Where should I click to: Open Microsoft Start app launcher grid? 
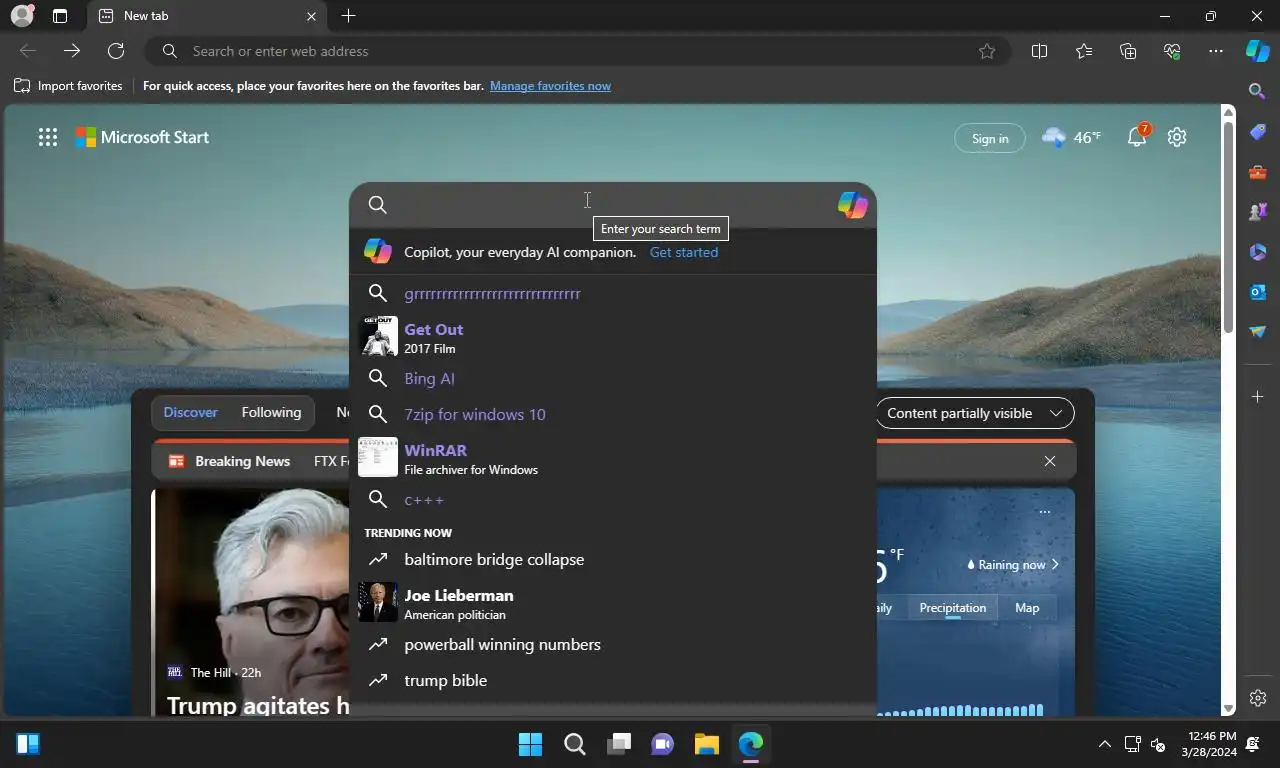[x=48, y=138]
